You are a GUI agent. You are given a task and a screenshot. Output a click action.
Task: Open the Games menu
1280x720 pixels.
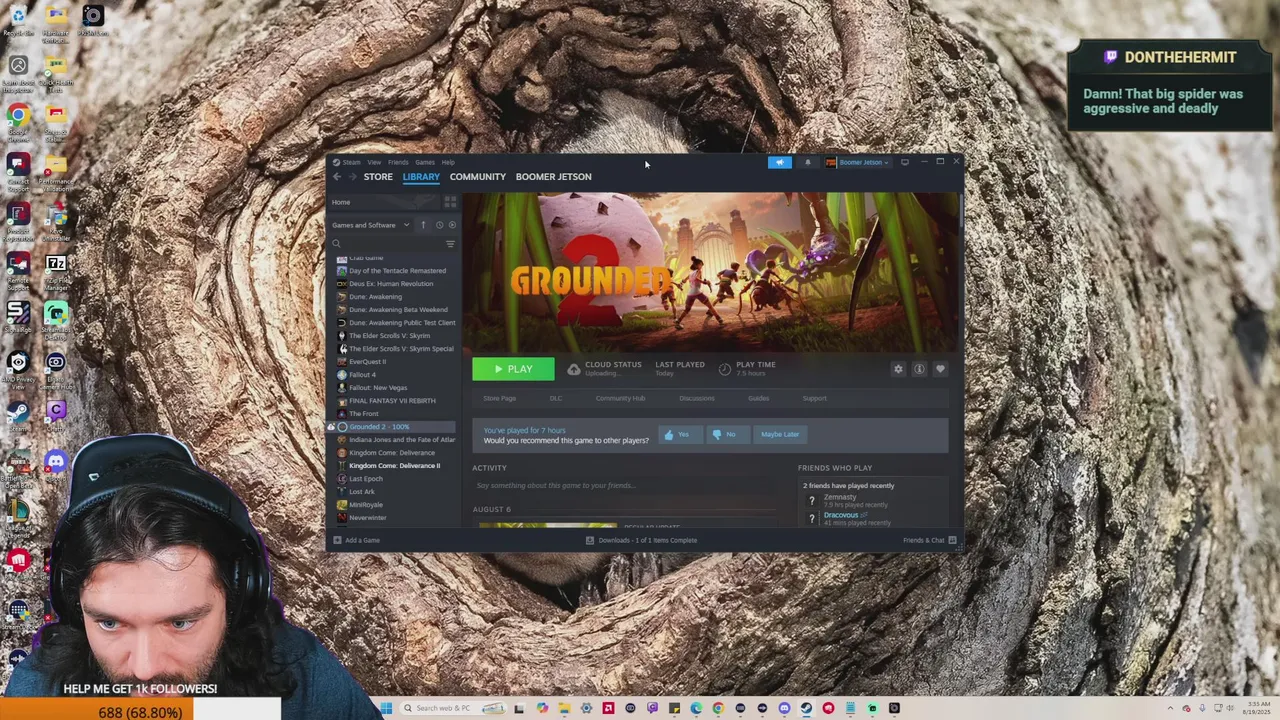pyautogui.click(x=425, y=162)
